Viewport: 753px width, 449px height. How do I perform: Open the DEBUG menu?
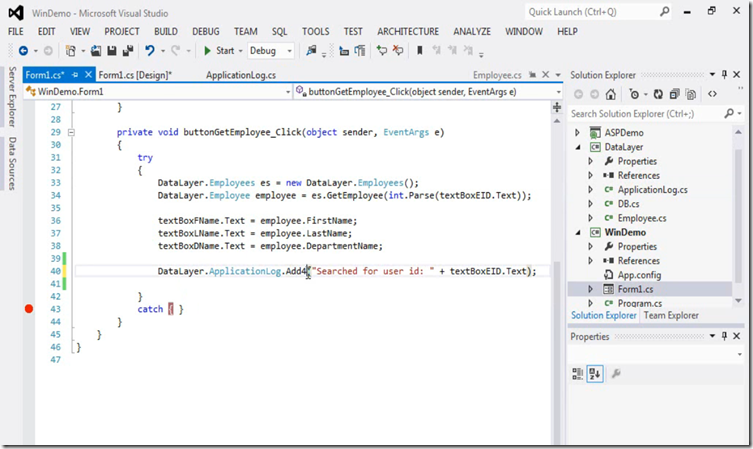206,31
